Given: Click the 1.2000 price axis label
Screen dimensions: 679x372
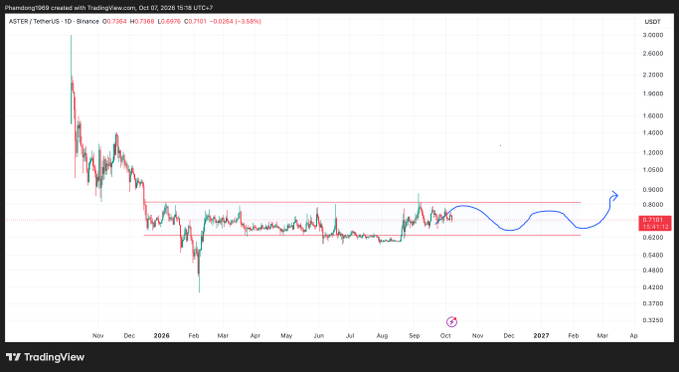Looking at the screenshot, I should [x=653, y=152].
